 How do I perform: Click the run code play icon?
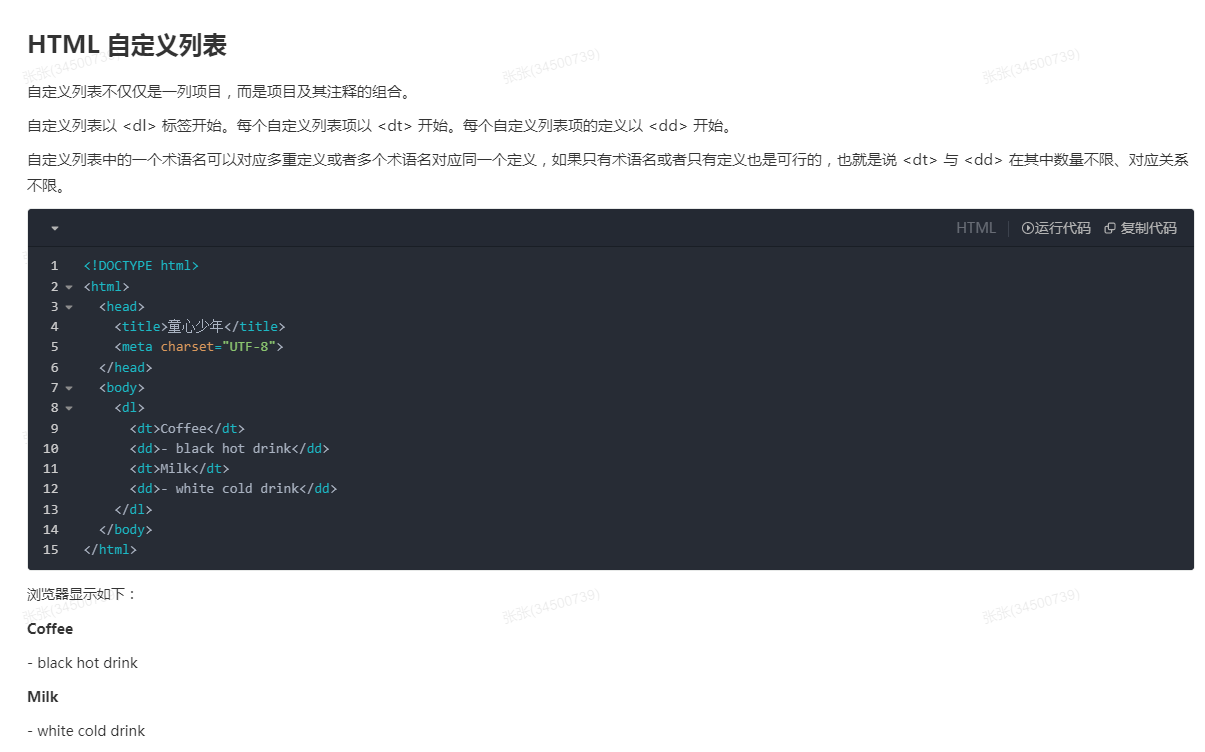[x=1027, y=228]
